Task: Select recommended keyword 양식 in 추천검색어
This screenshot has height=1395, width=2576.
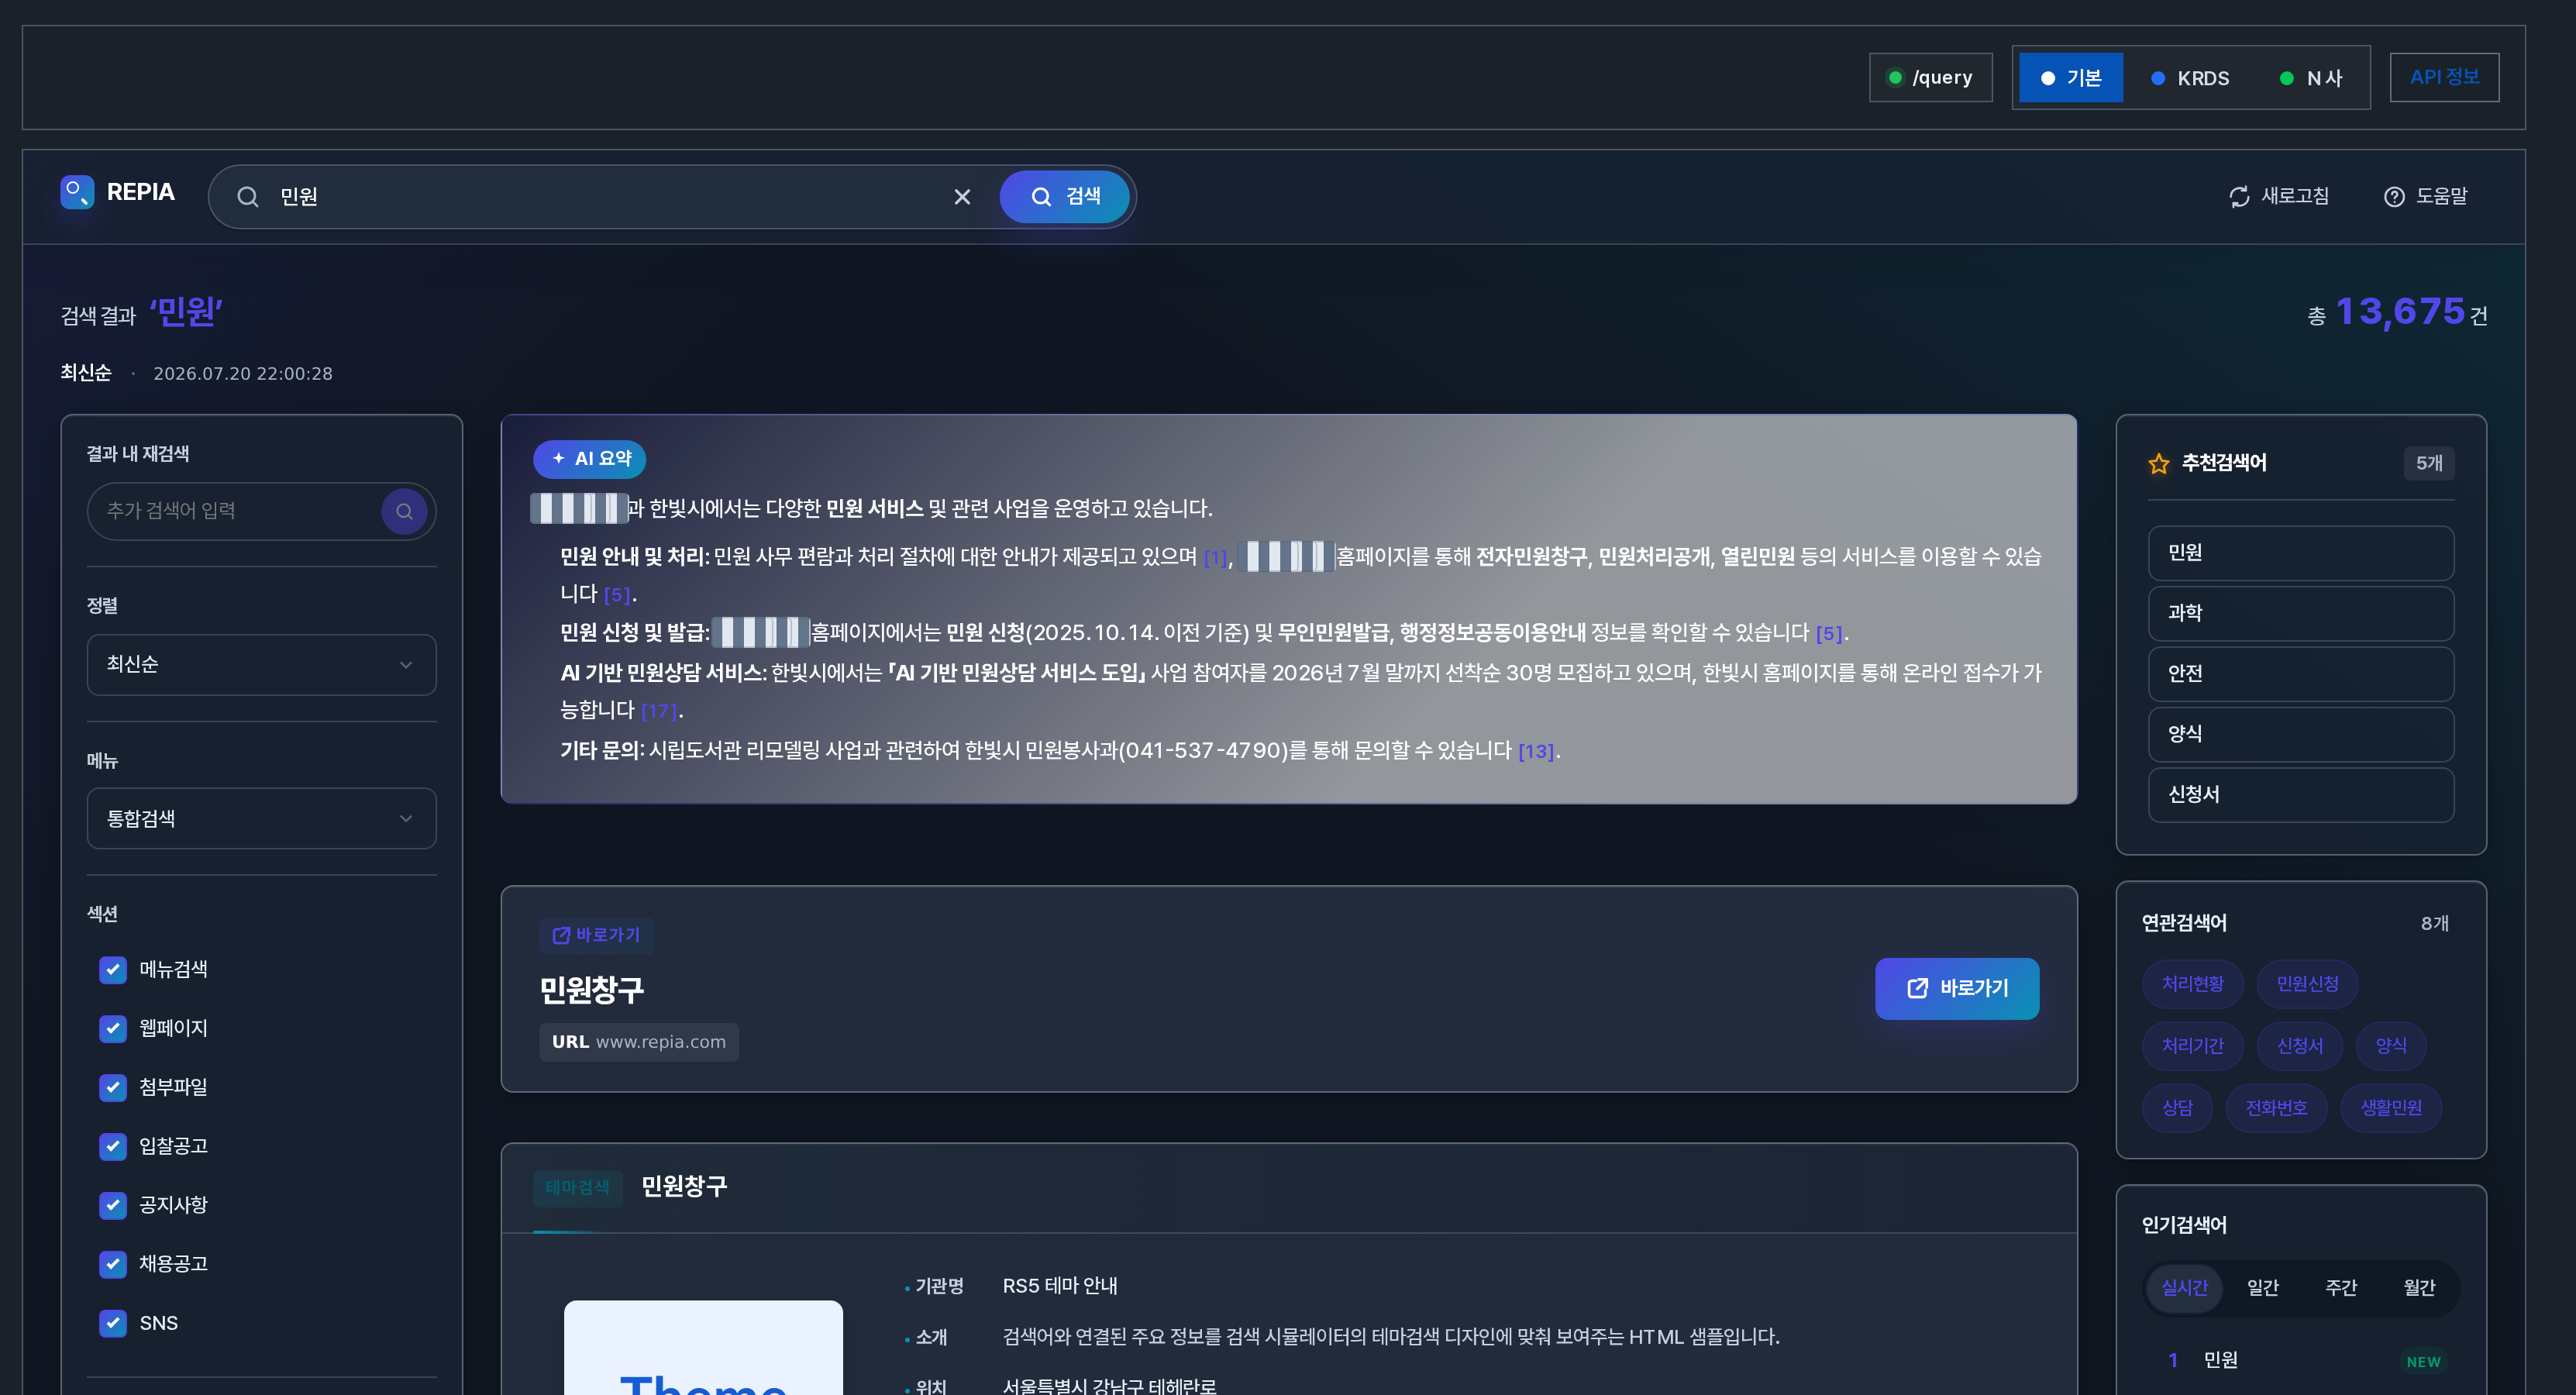Action: point(2300,734)
